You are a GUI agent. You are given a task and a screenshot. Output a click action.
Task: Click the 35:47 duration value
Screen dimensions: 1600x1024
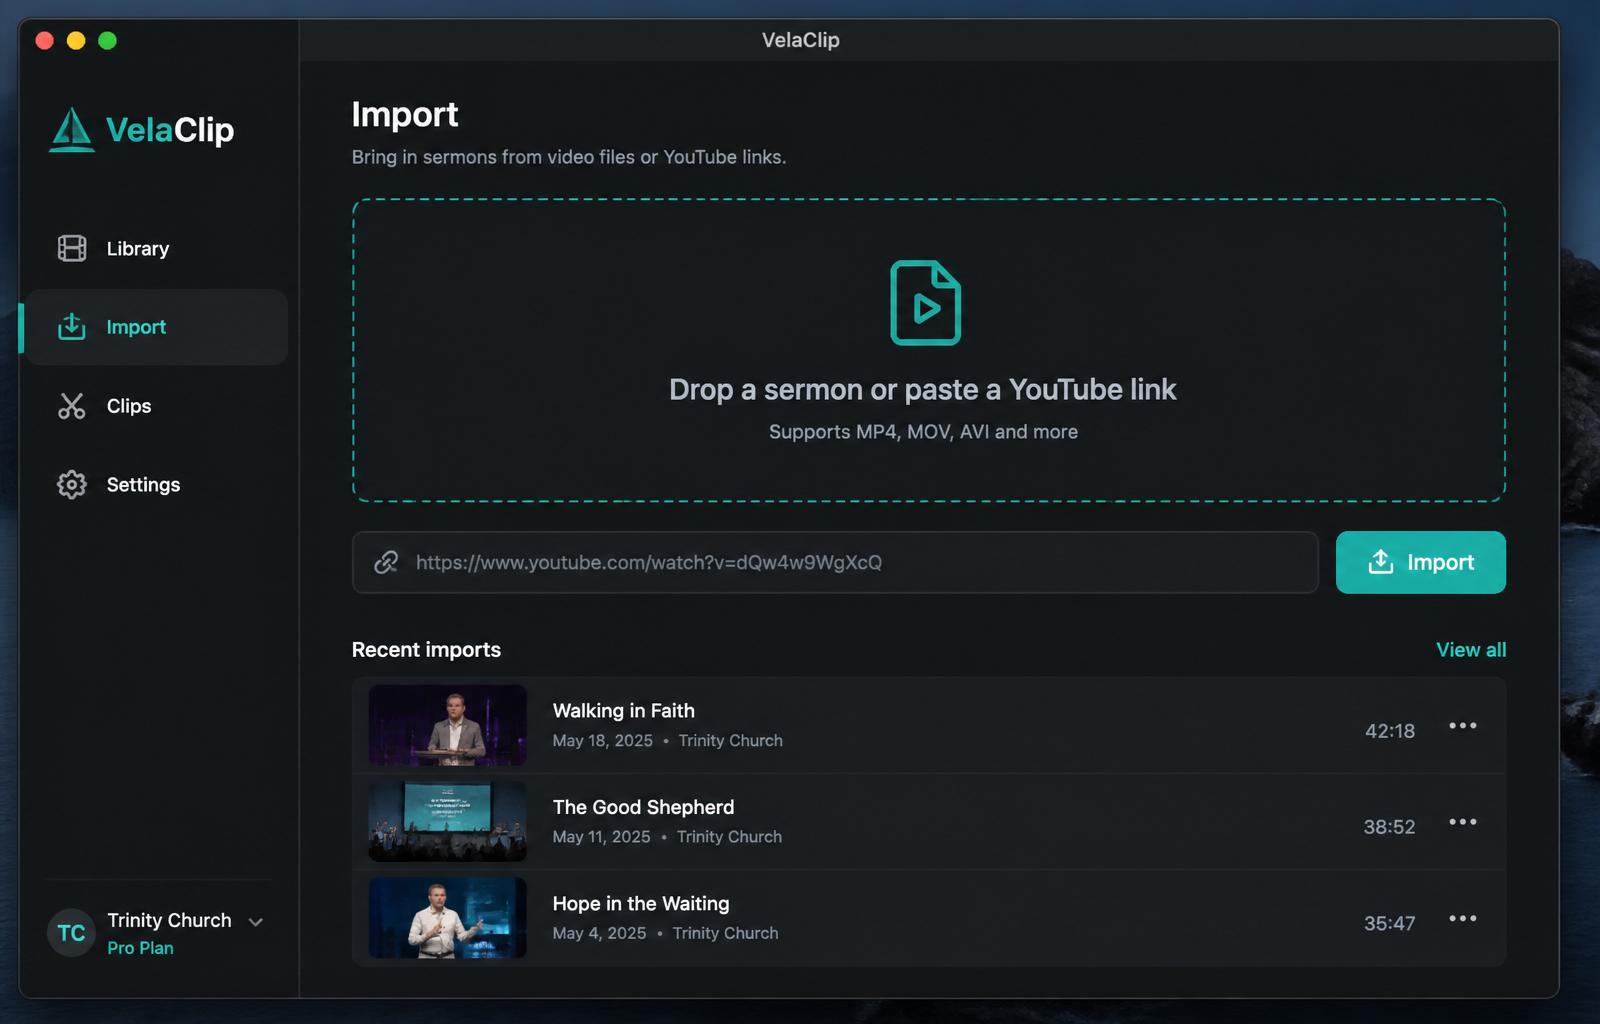pyautogui.click(x=1390, y=923)
